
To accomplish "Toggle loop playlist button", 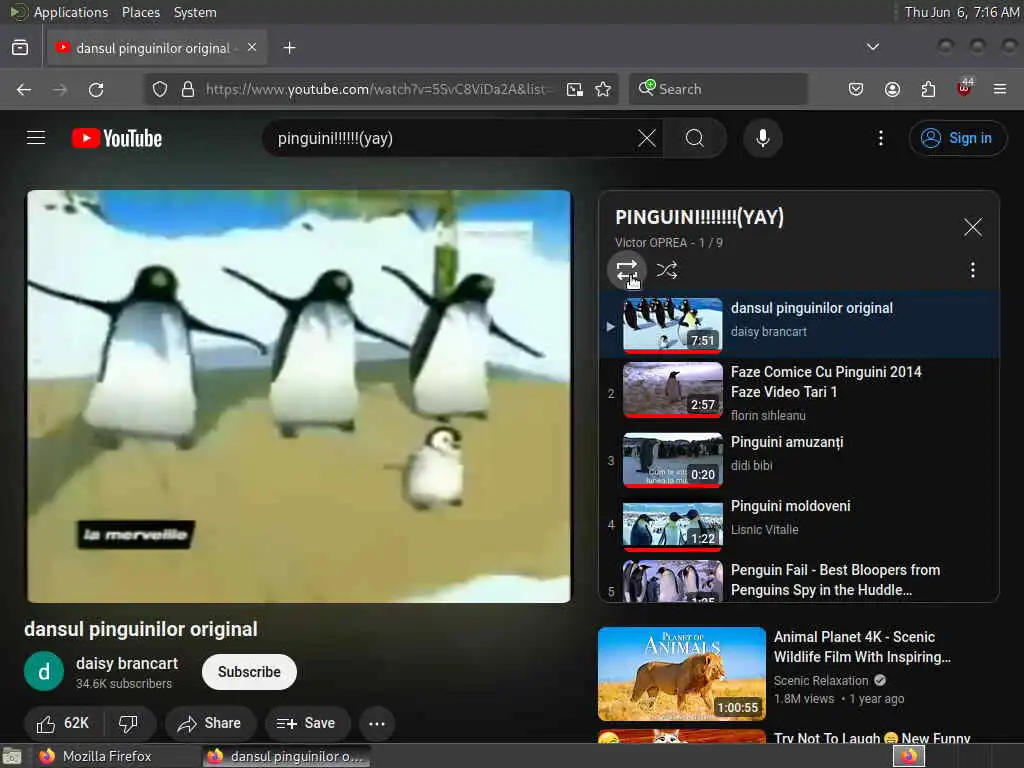I will pos(627,270).
